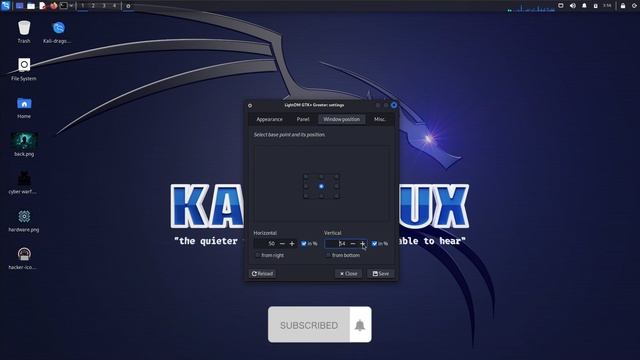Image resolution: width=640 pixels, height=360 pixels.
Task: Select the center base point radio
Action: point(321,186)
